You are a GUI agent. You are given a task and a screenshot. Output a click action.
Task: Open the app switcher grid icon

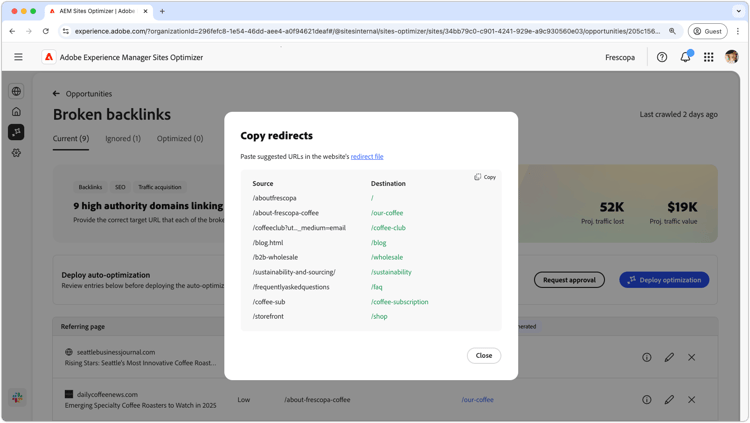coord(708,57)
